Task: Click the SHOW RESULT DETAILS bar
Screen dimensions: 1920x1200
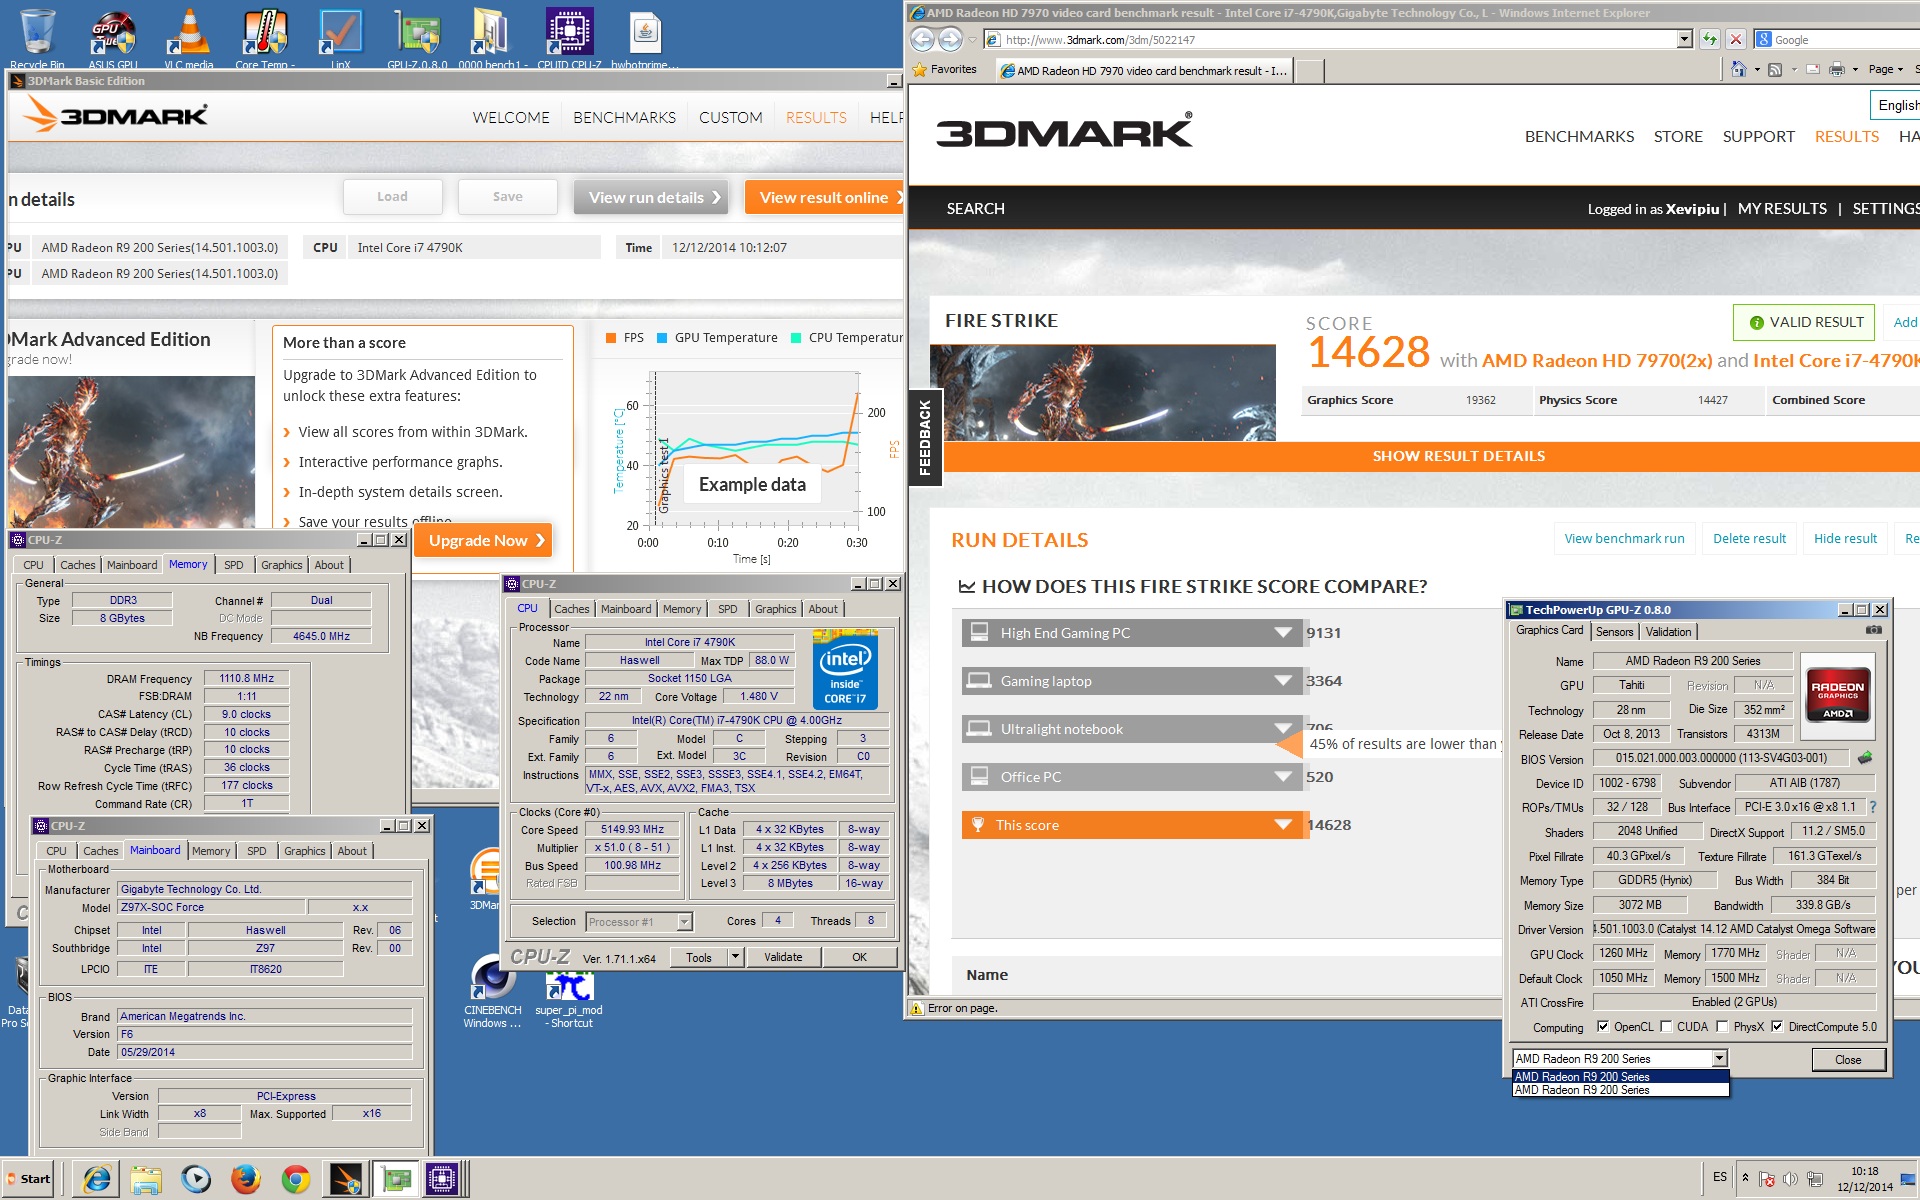Action: point(1432,456)
